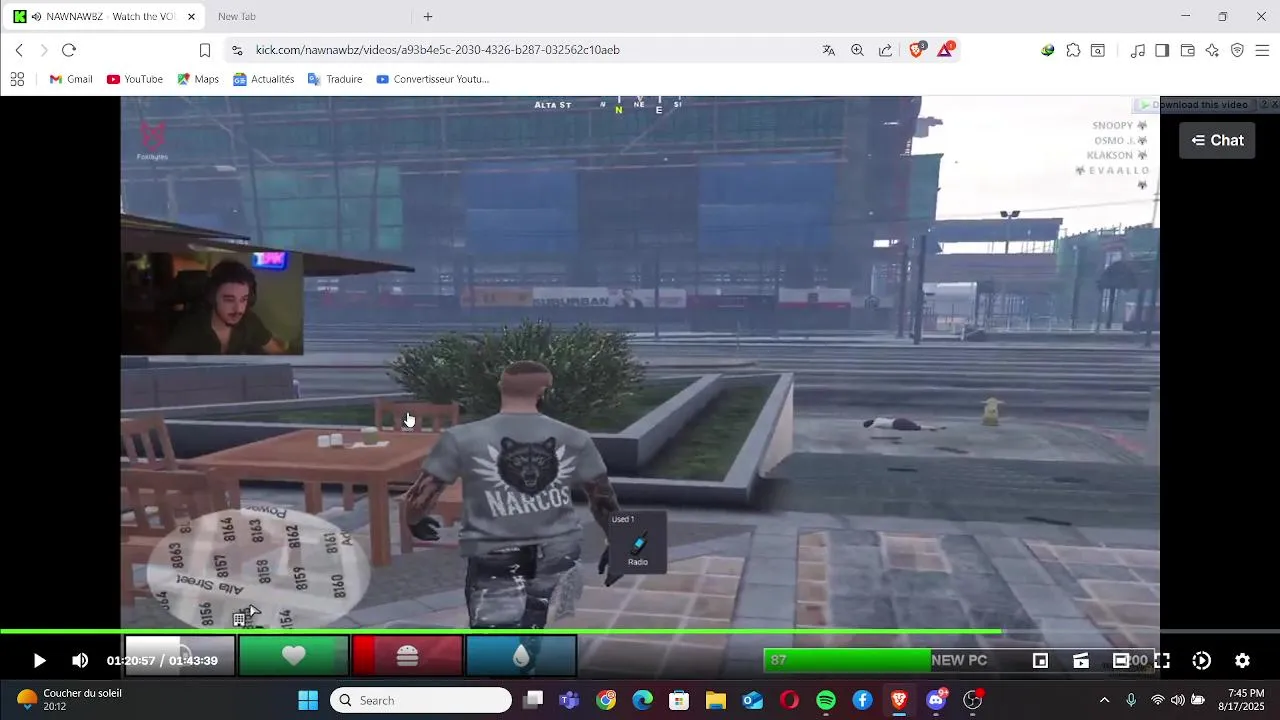1280x720 pixels.
Task: Open Microsoft Teams from taskbar
Action: pos(569,700)
